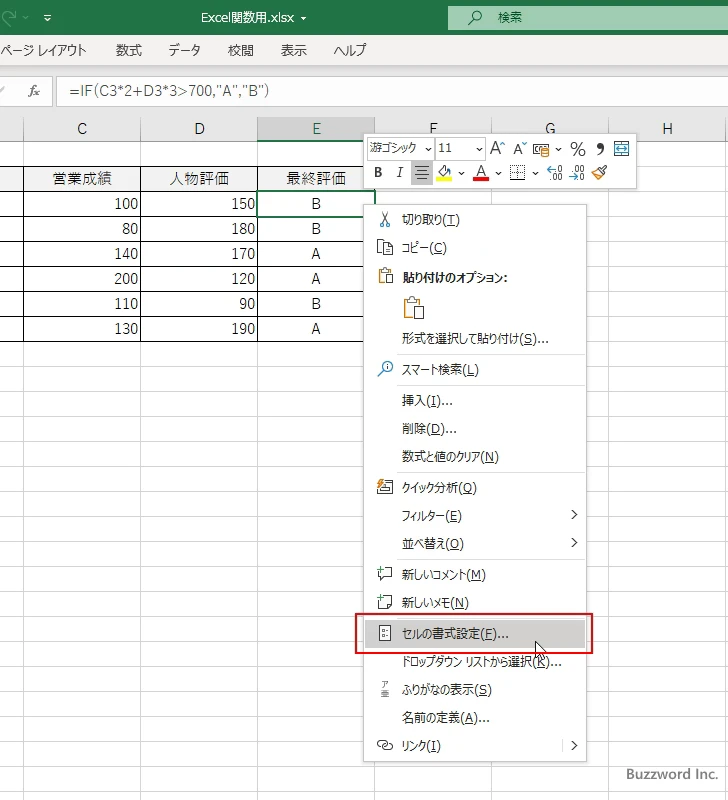Open the ヘルプ ribbon tab
Screen dimensions: 728x800
349,50
